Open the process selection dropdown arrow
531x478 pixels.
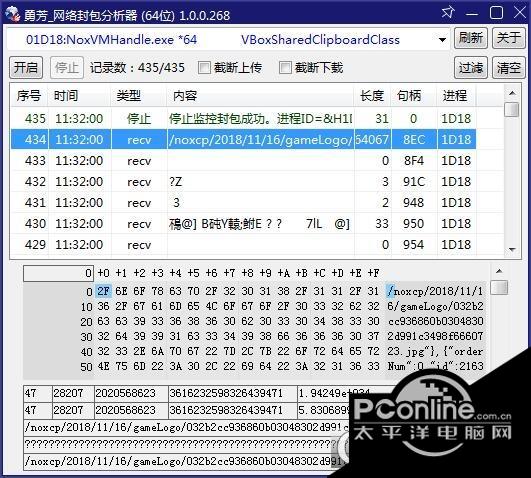pos(442,40)
